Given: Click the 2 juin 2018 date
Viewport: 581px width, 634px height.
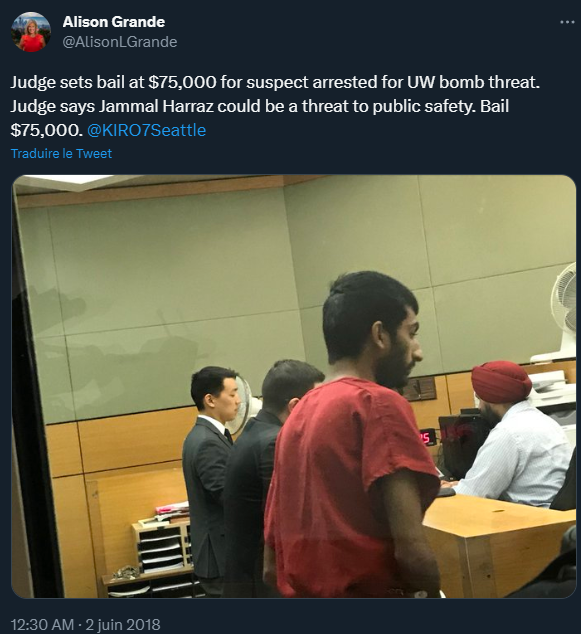Looking at the screenshot, I should [123, 624].
